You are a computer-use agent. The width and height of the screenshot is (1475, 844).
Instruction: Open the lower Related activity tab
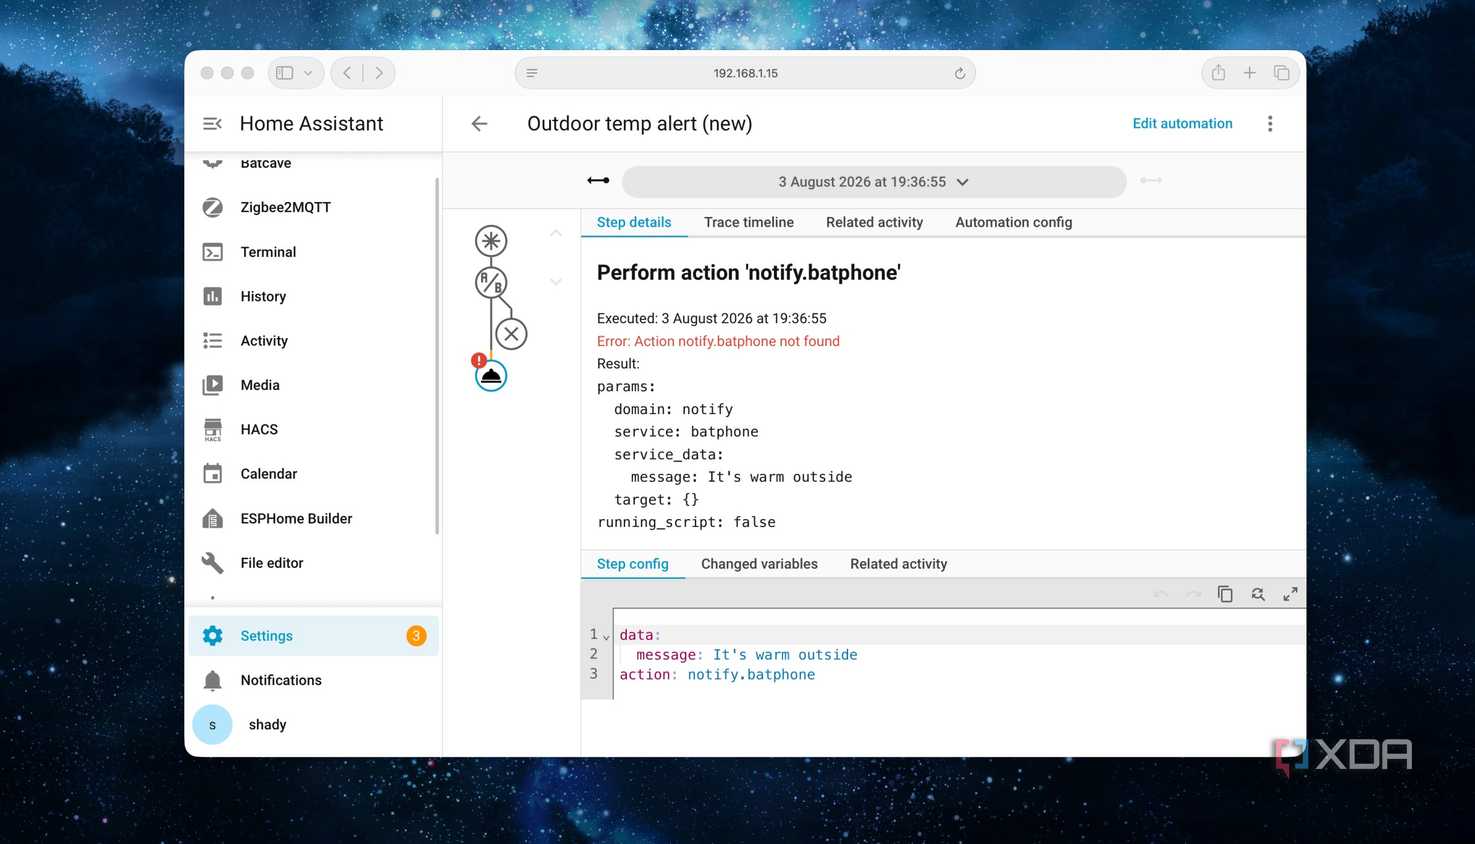pyautogui.click(x=899, y=564)
